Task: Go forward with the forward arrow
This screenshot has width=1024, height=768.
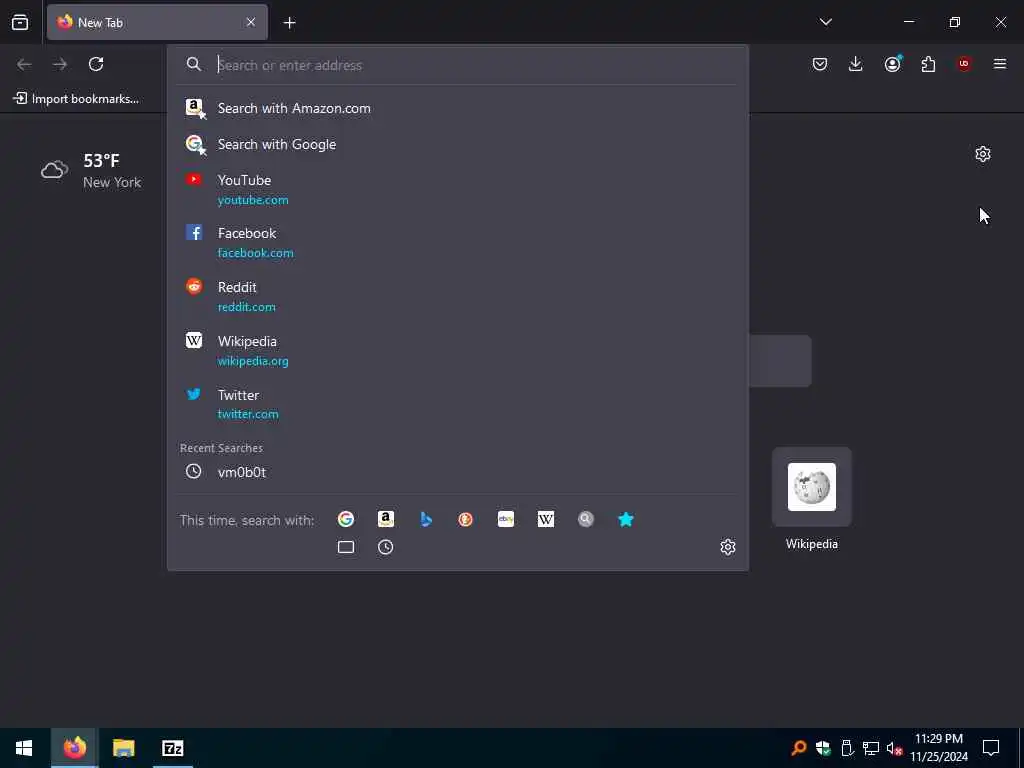Action: 60,64
